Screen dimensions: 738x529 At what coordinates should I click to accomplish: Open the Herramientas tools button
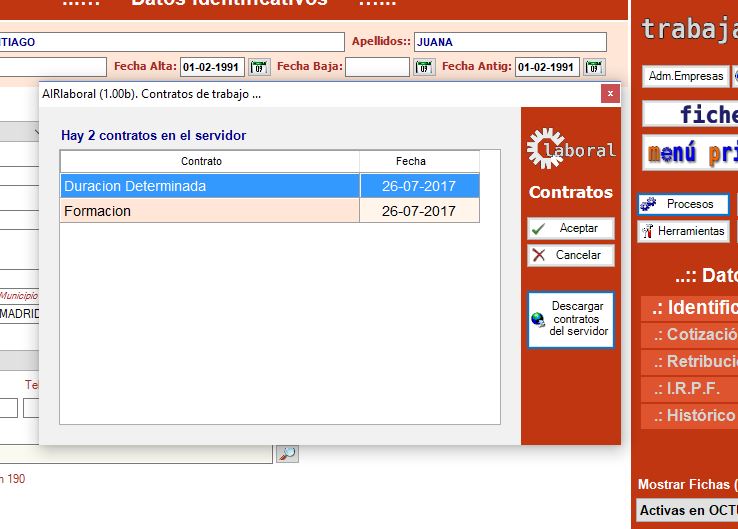[684, 231]
